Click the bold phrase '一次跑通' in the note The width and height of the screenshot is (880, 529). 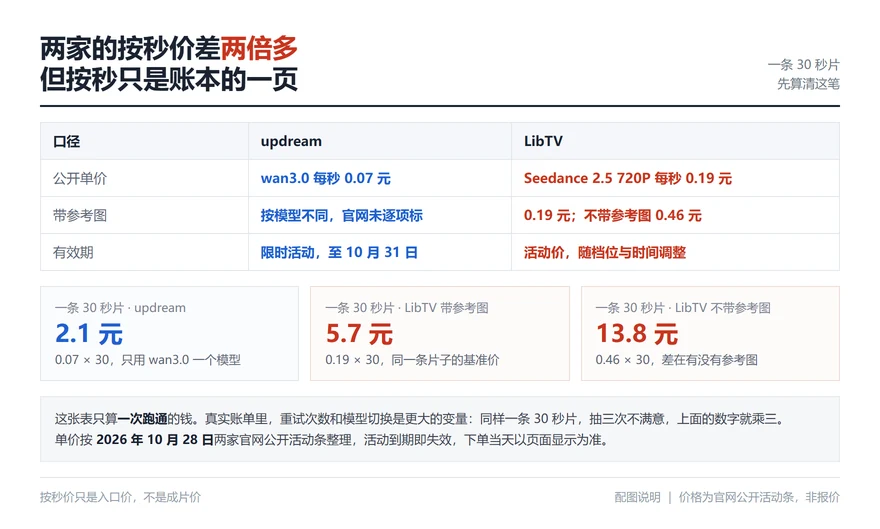pos(143,418)
